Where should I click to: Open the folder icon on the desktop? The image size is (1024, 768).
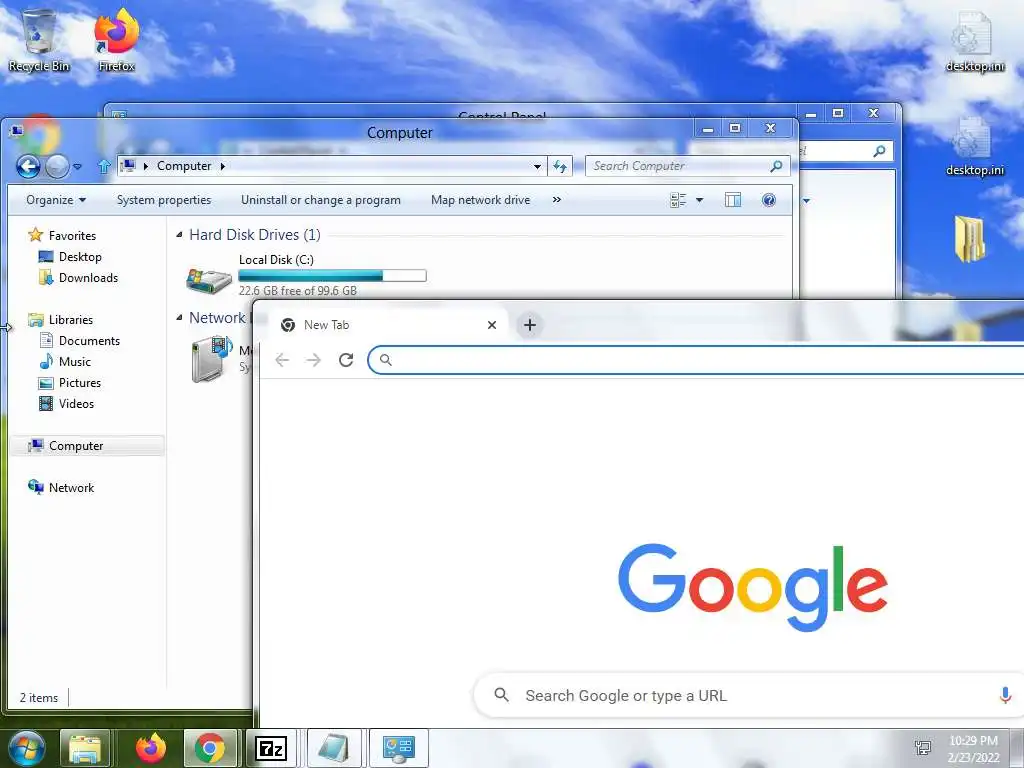tap(970, 239)
